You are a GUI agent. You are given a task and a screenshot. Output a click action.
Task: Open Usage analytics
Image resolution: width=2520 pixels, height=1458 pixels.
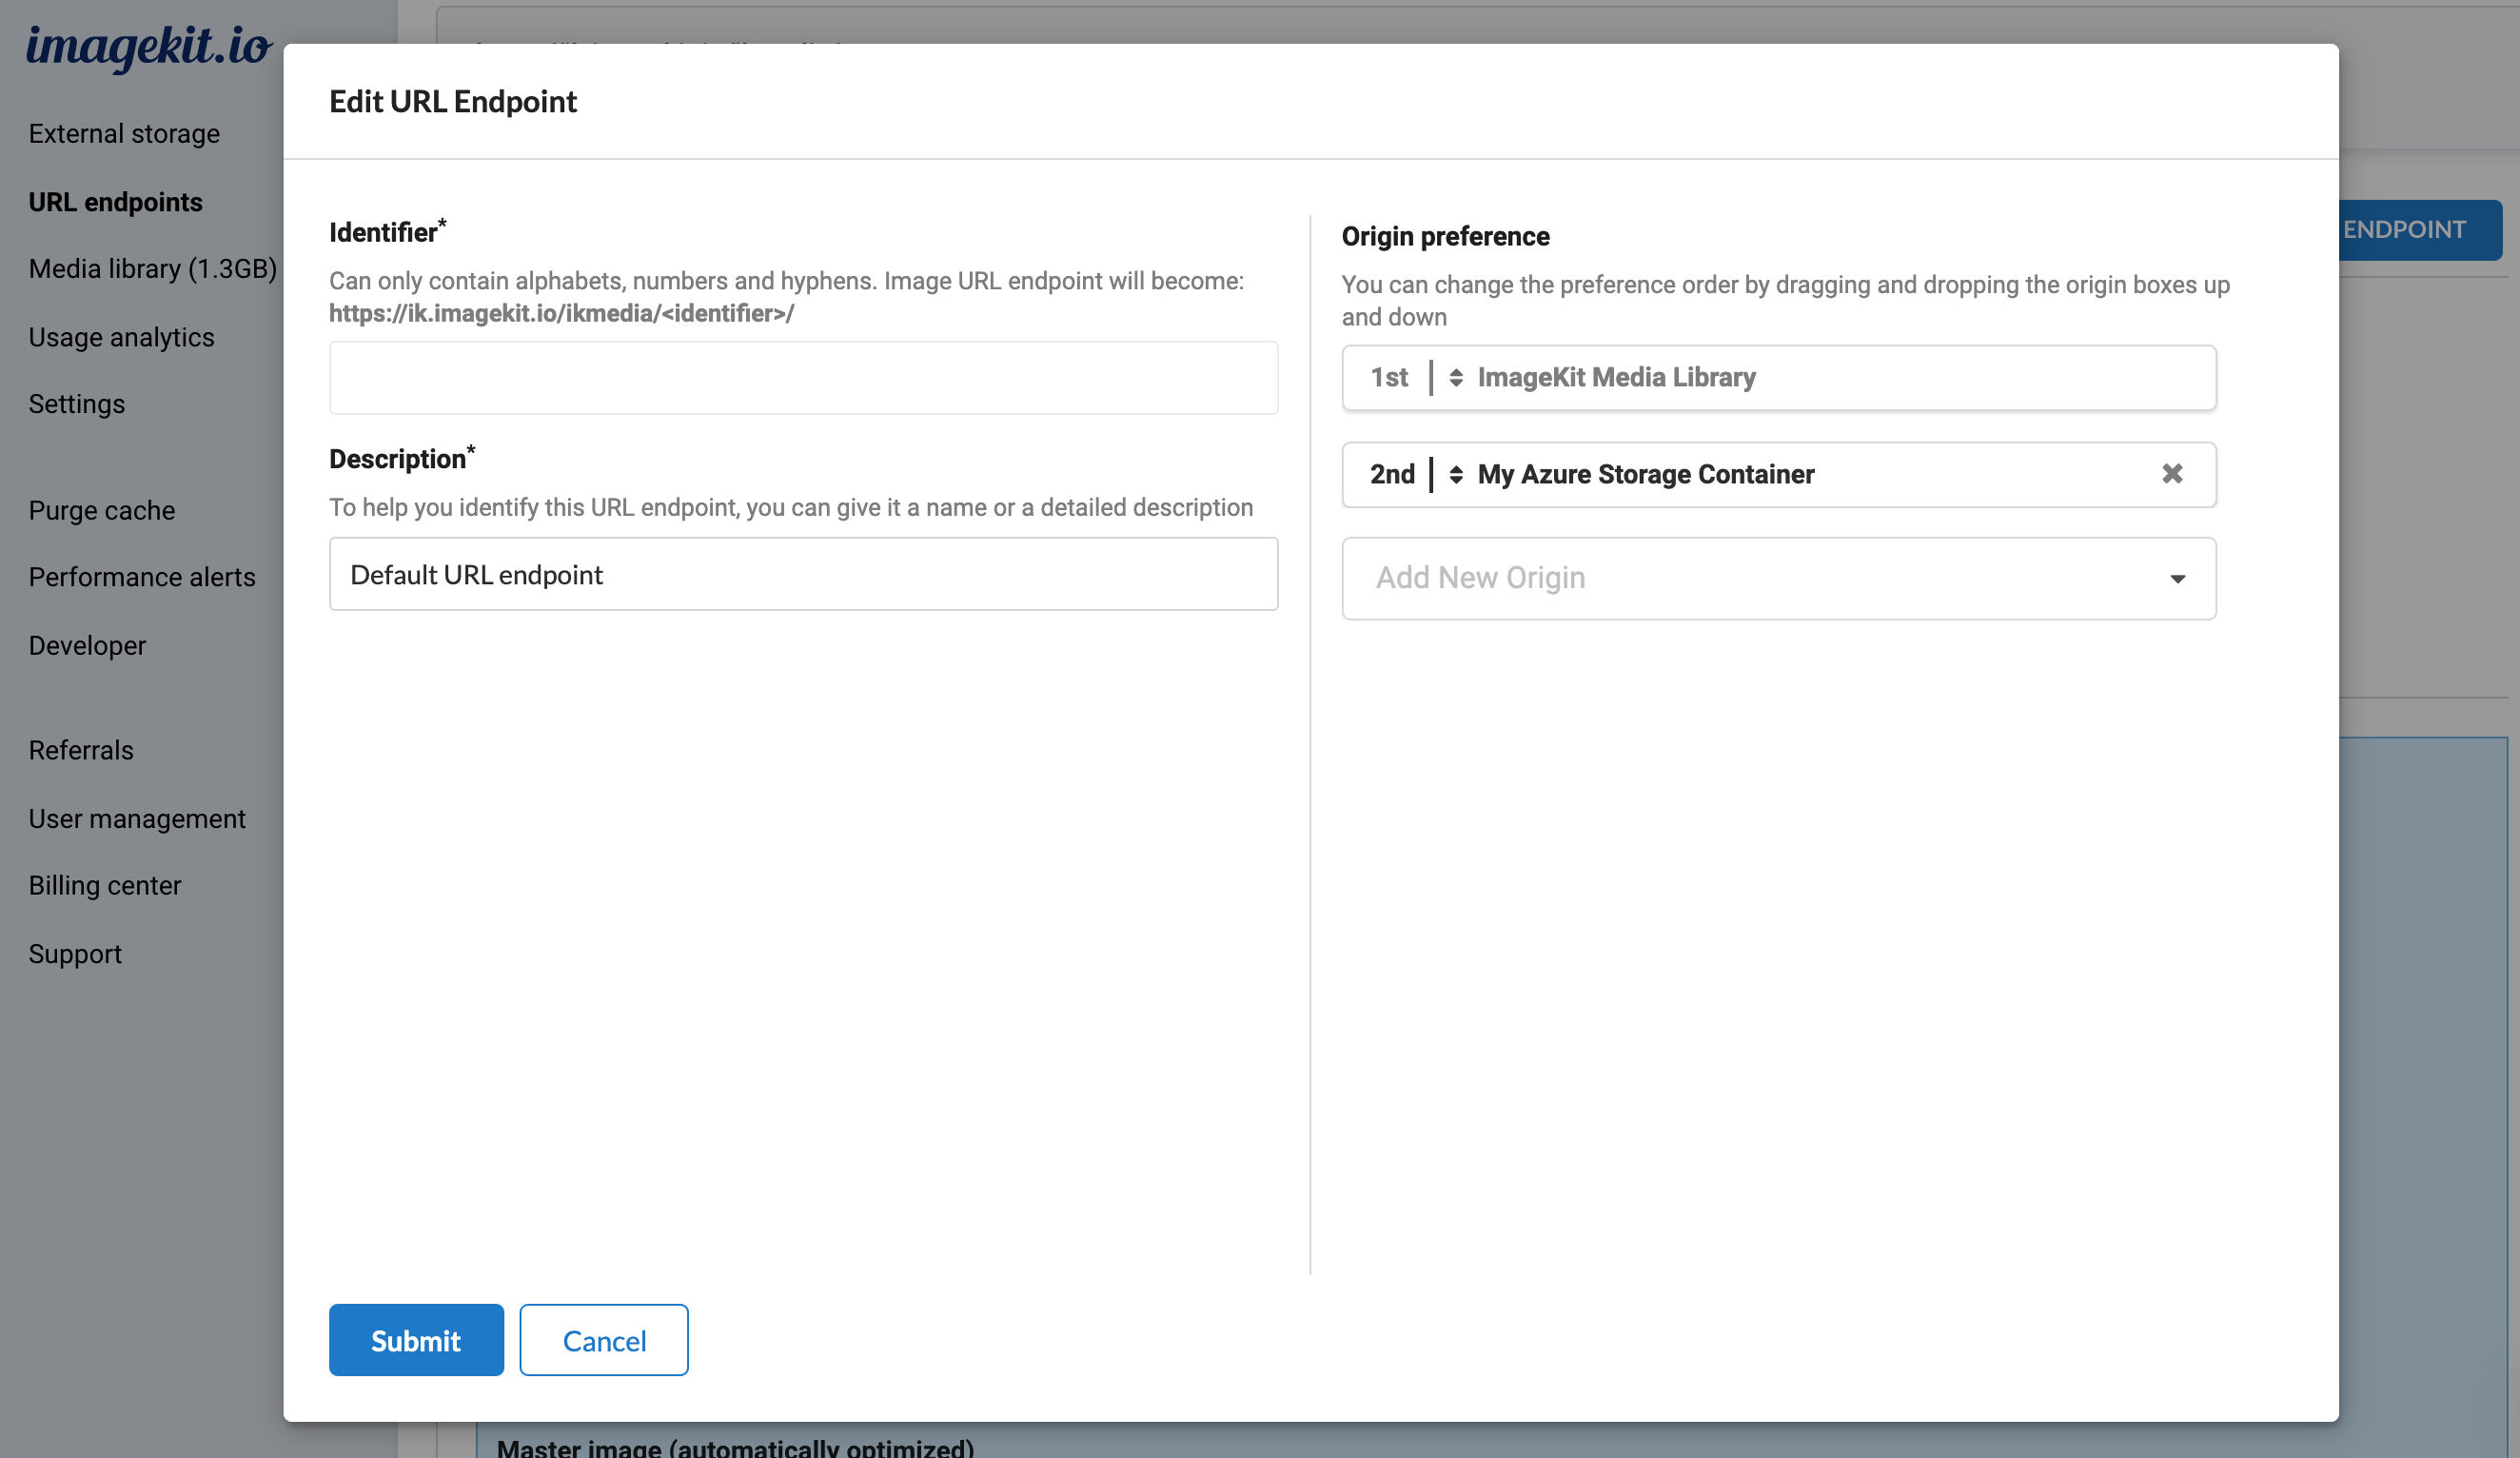(121, 337)
